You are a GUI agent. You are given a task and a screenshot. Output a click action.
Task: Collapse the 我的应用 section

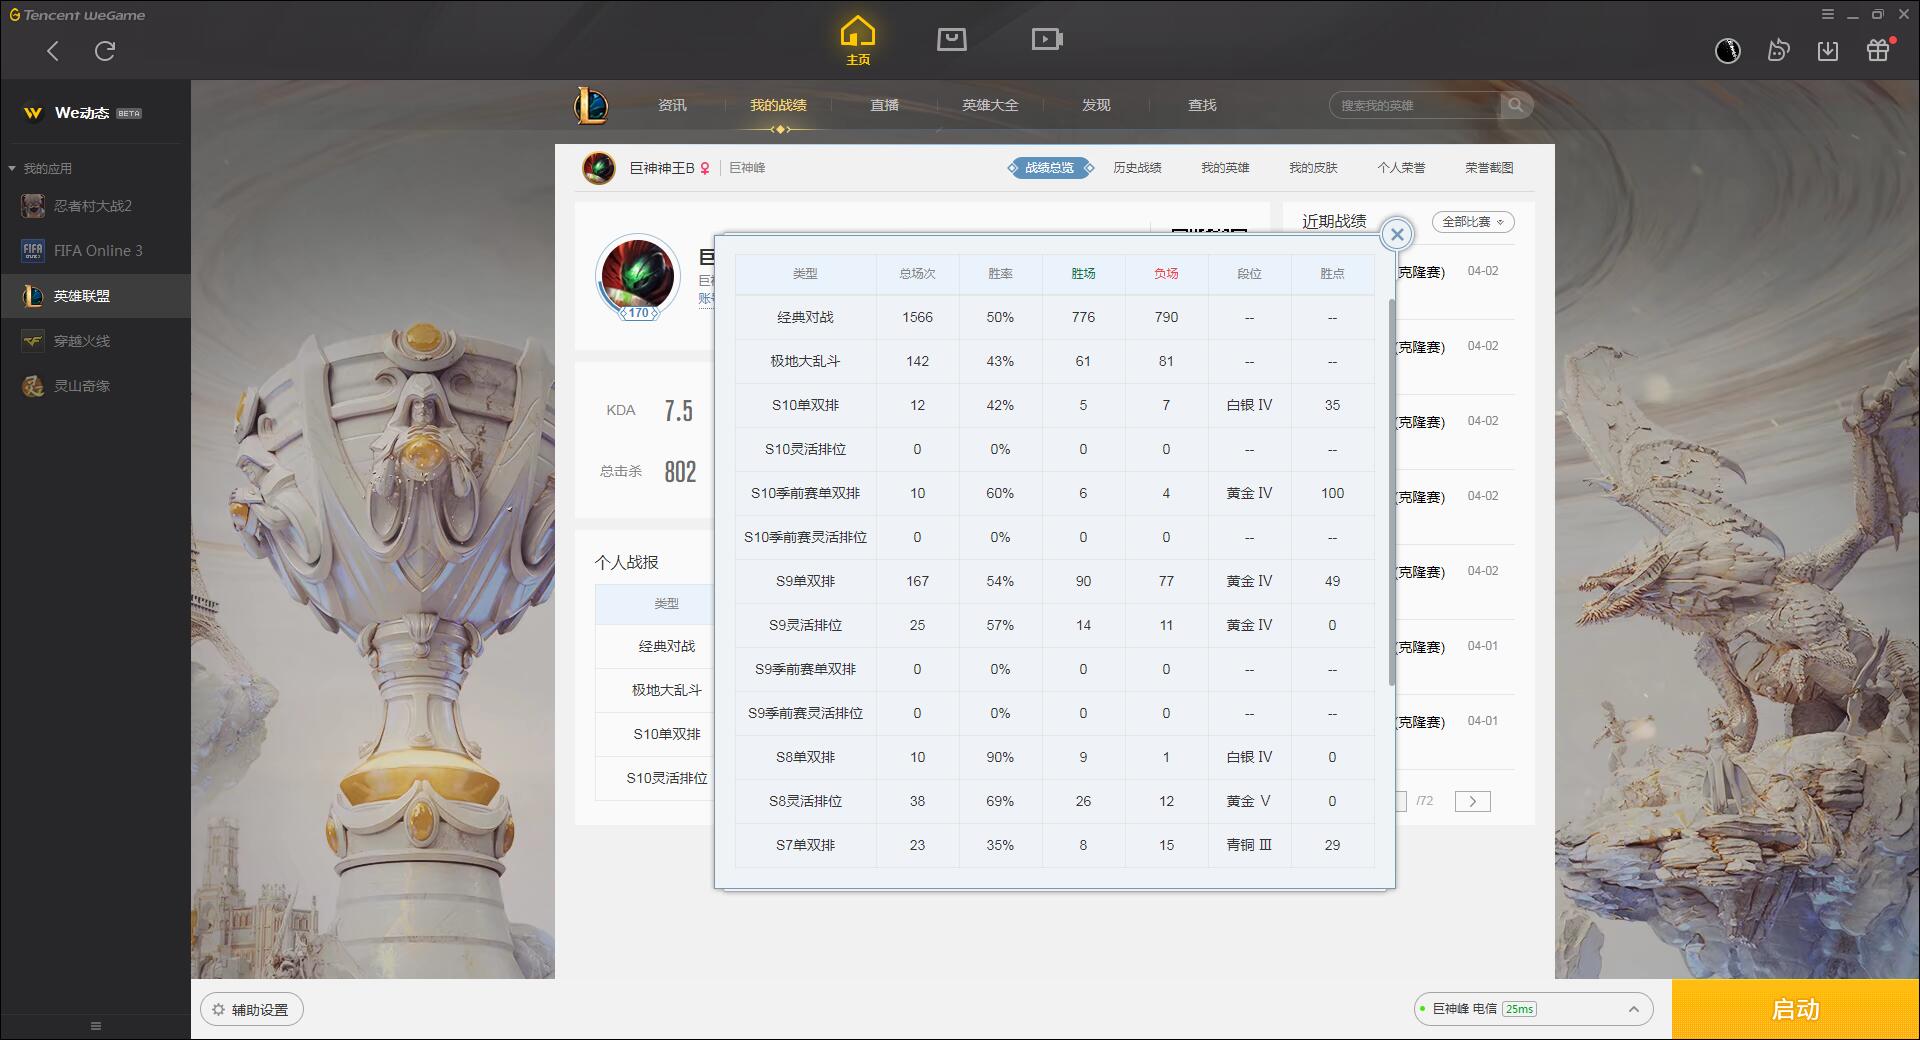pyautogui.click(x=40, y=168)
